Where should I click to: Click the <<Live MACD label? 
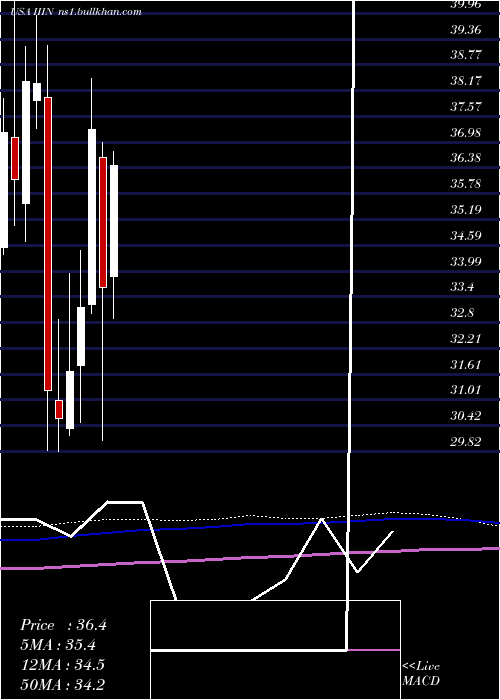pos(421,674)
